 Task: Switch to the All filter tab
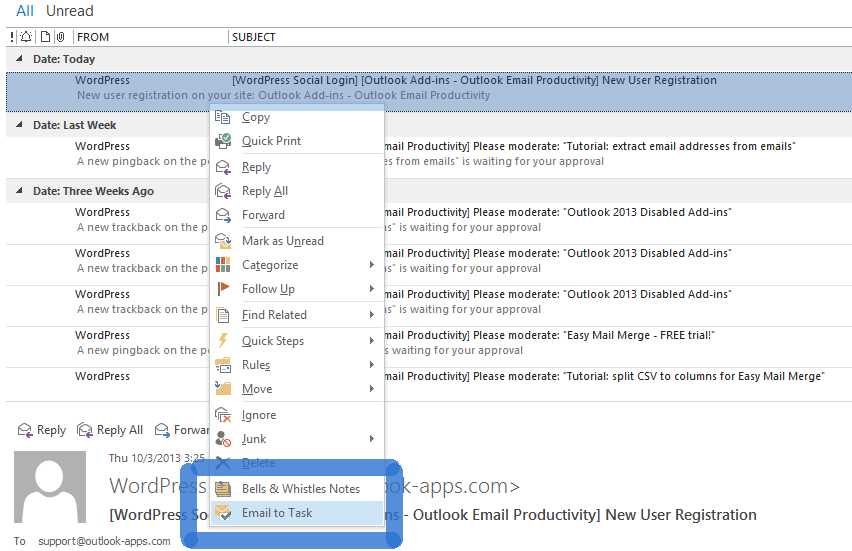25,11
